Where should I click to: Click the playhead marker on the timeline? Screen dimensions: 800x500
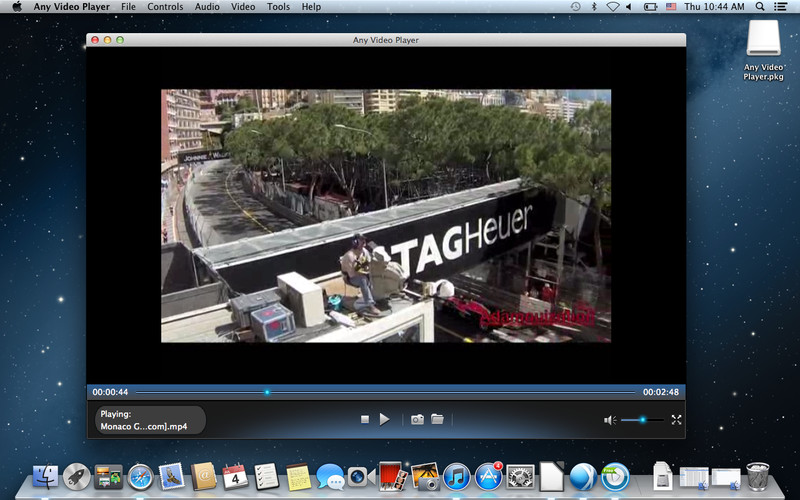point(267,392)
